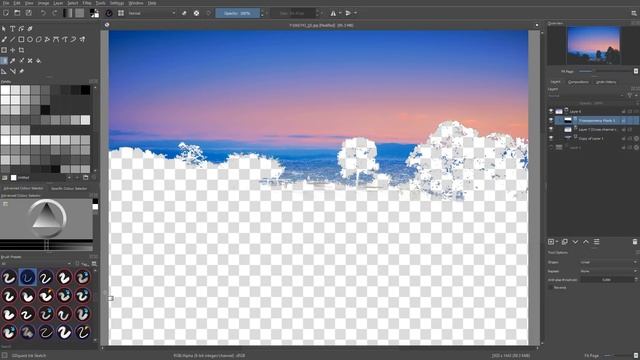Select the Polygon tool
The image size is (640, 360).
tap(39, 39)
